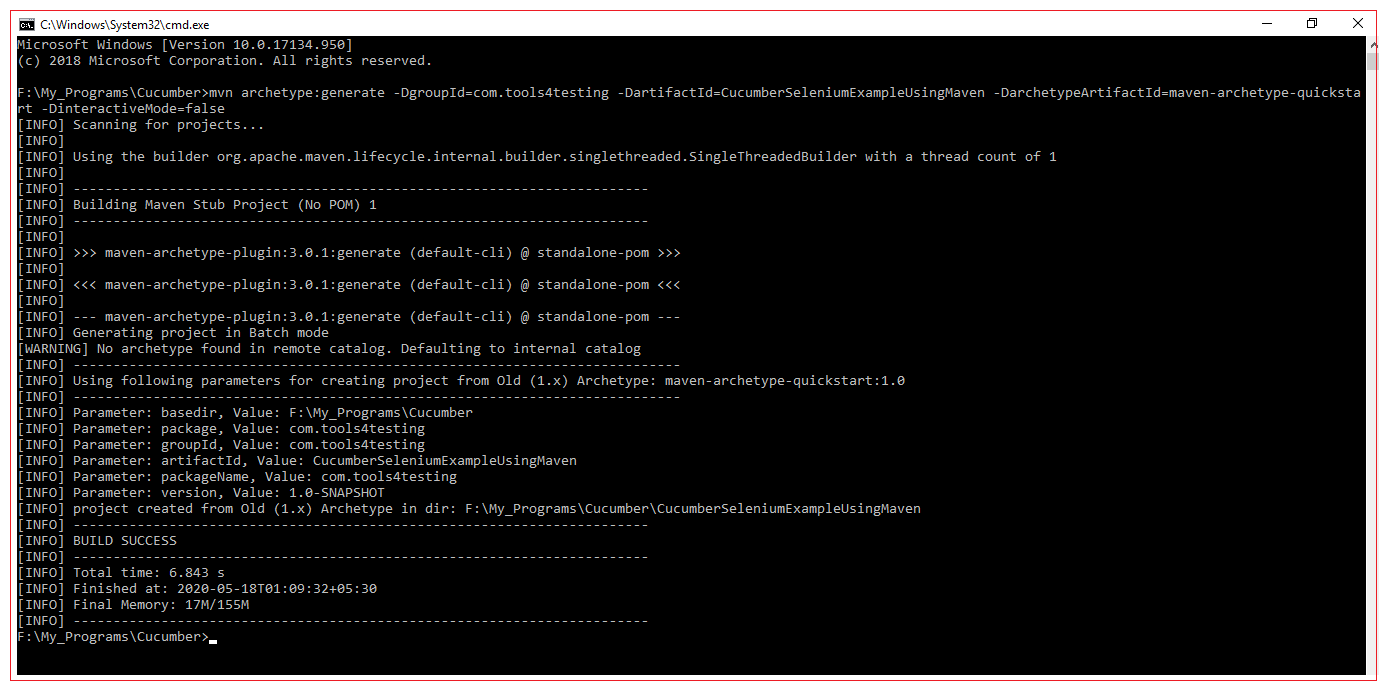Select the Parameter: groupId line
Screen dimensions: 1389x687
[x=221, y=445]
